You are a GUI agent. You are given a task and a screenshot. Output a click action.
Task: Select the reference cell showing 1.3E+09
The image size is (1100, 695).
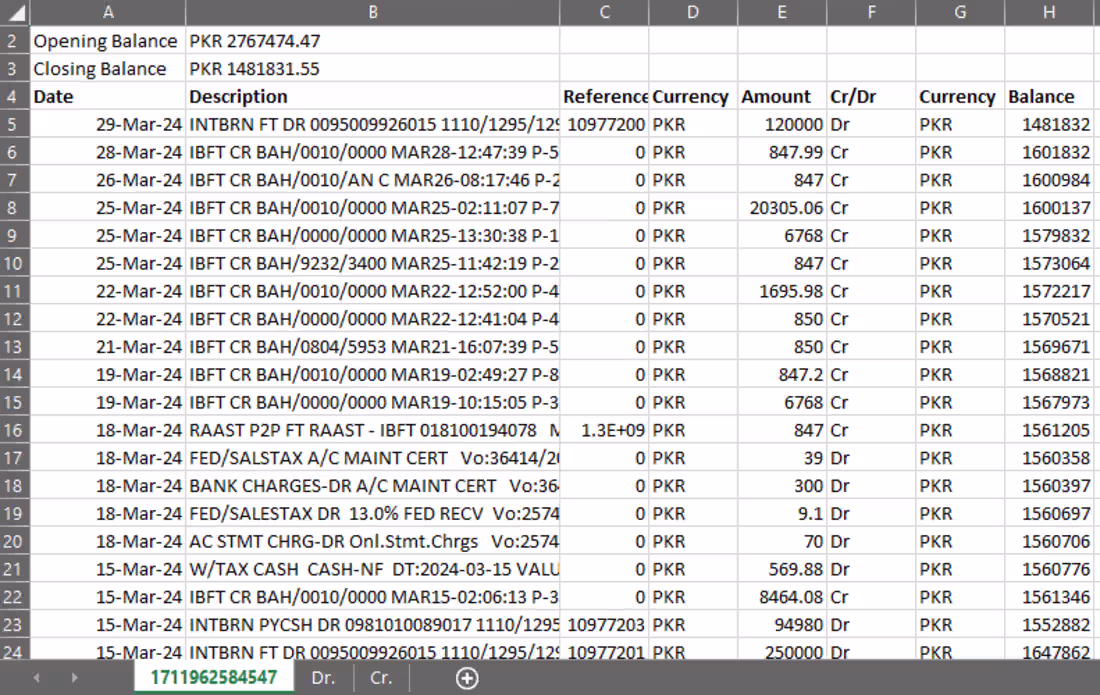(604, 432)
